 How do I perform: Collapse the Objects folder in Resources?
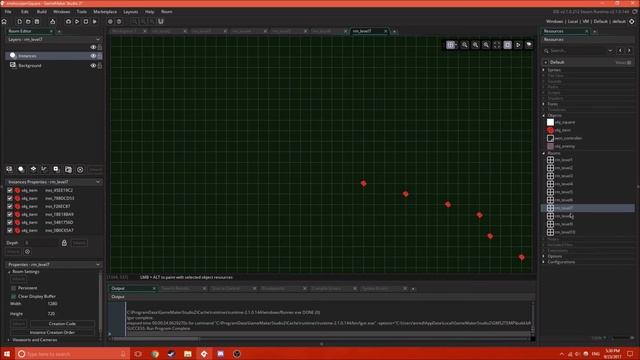(544, 116)
